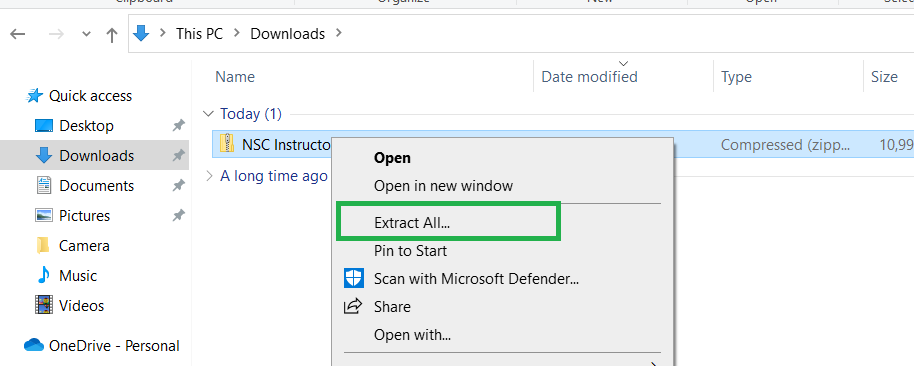The image size is (914, 366).
Task: Click the Quick access star icon
Action: coord(34,96)
